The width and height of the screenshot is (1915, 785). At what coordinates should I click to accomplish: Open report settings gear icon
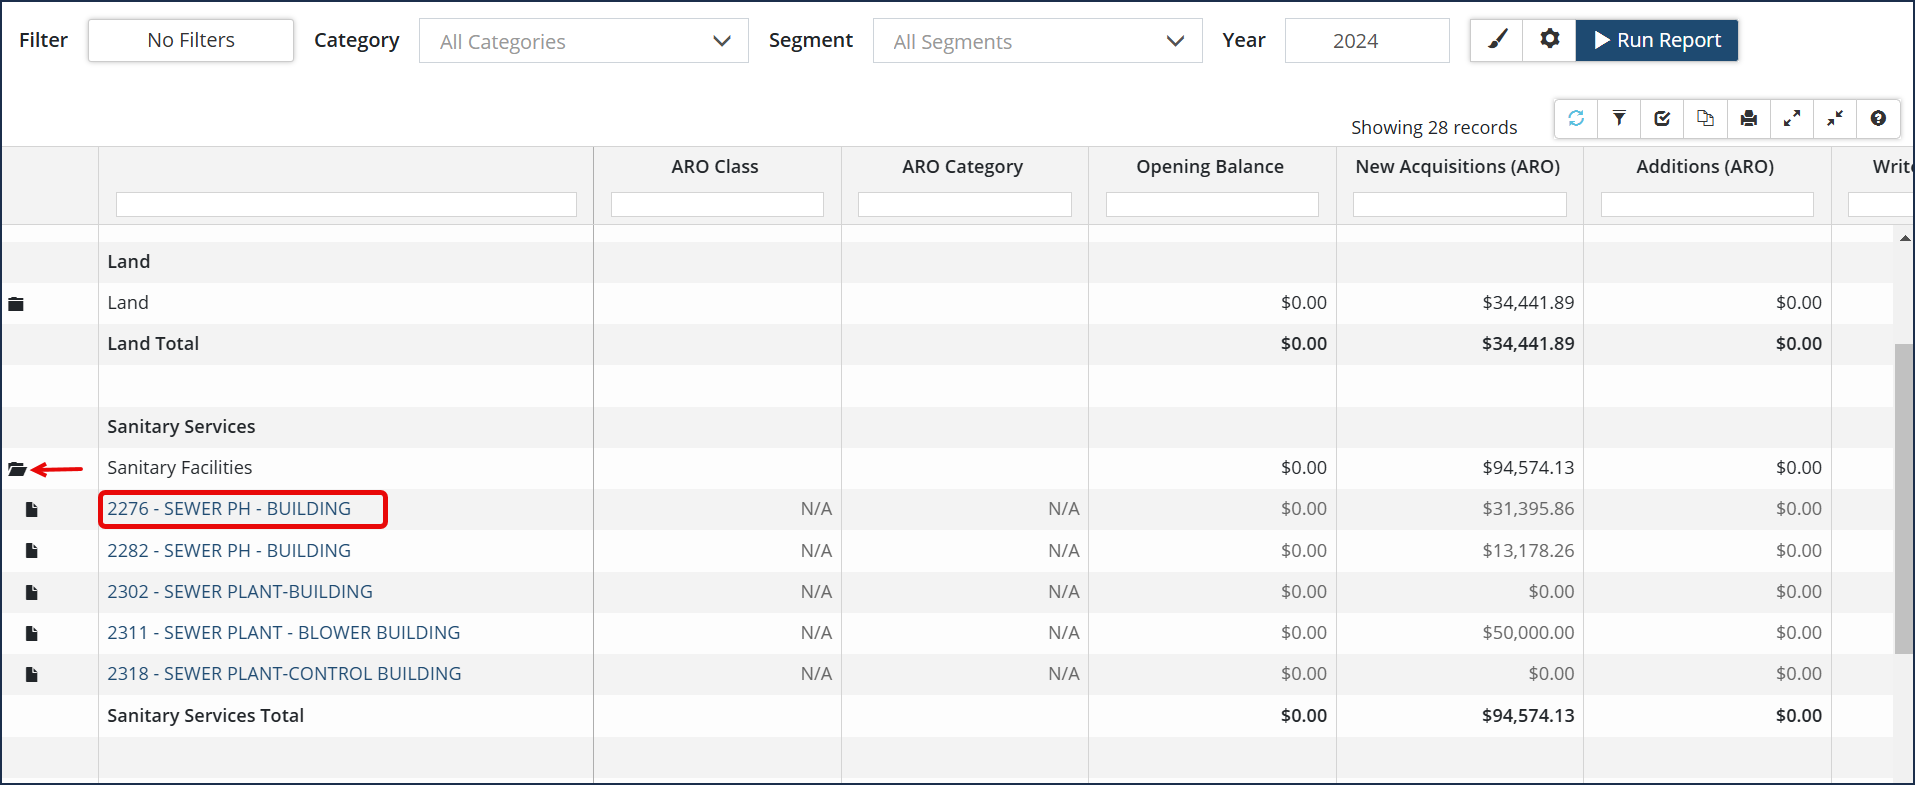(x=1549, y=40)
